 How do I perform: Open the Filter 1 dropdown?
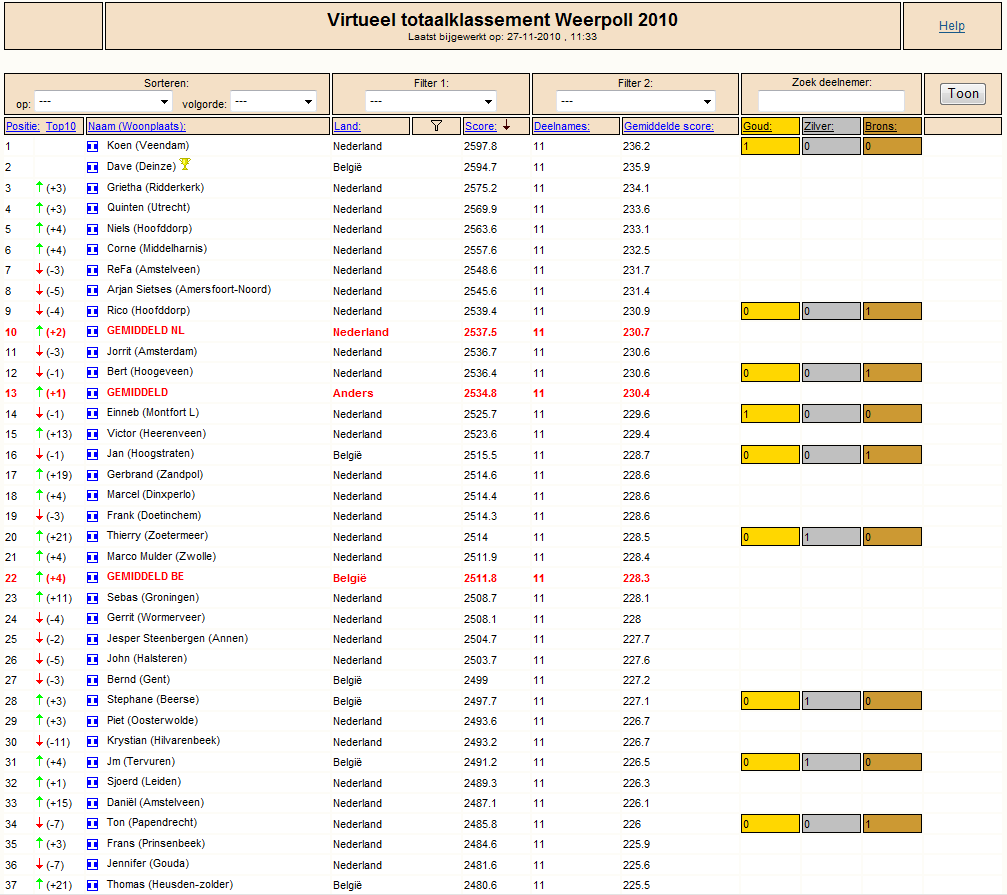pos(430,102)
